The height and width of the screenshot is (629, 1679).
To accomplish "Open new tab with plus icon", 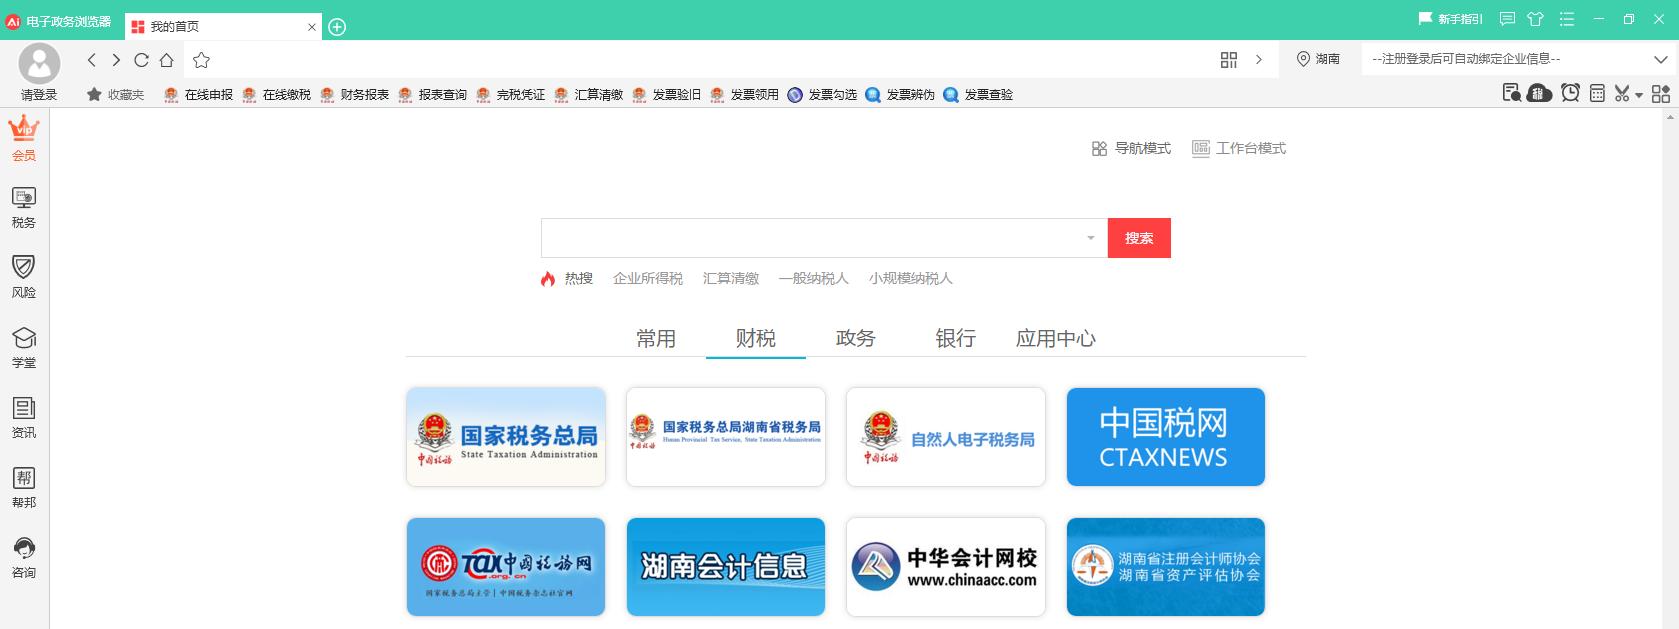I will [337, 27].
